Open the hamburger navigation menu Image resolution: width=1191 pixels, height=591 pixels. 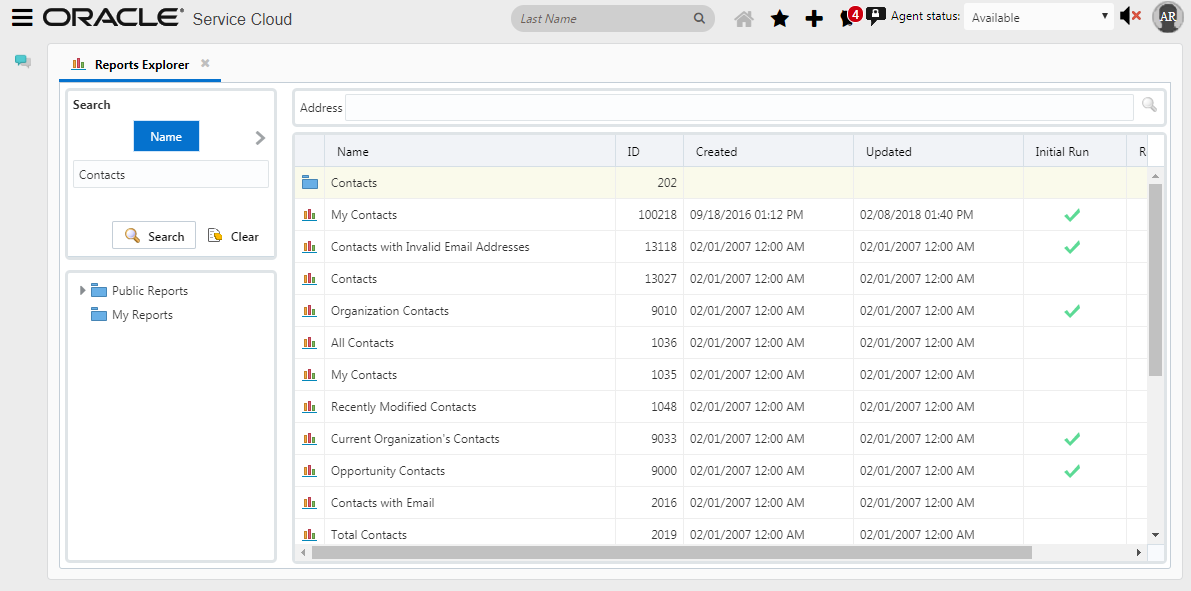(22, 18)
